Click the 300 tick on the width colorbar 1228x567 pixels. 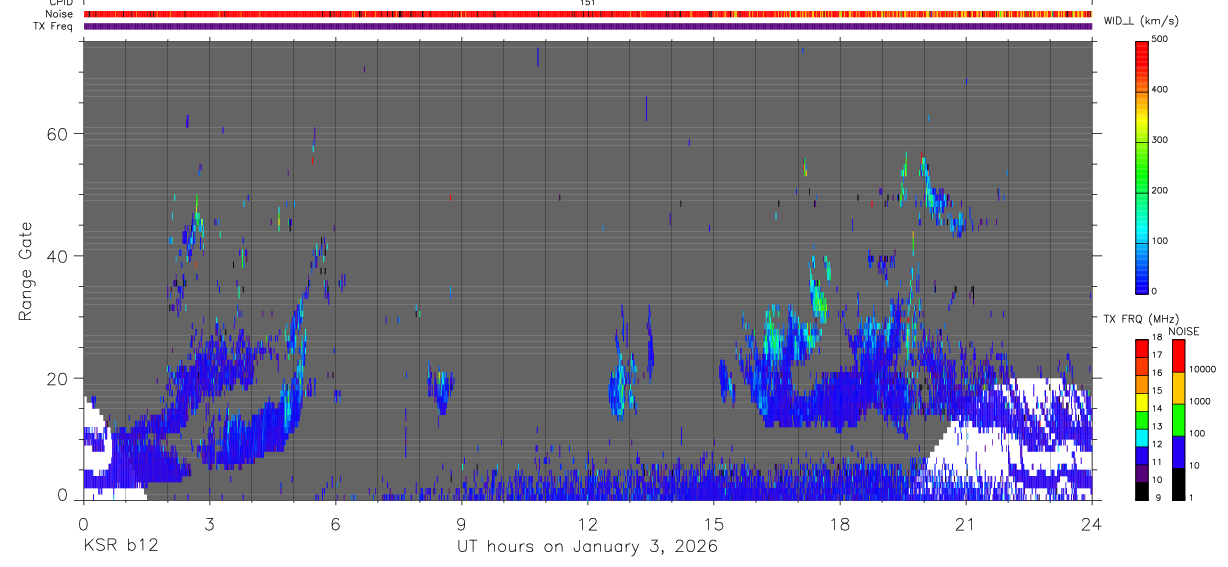[x=1160, y=140]
